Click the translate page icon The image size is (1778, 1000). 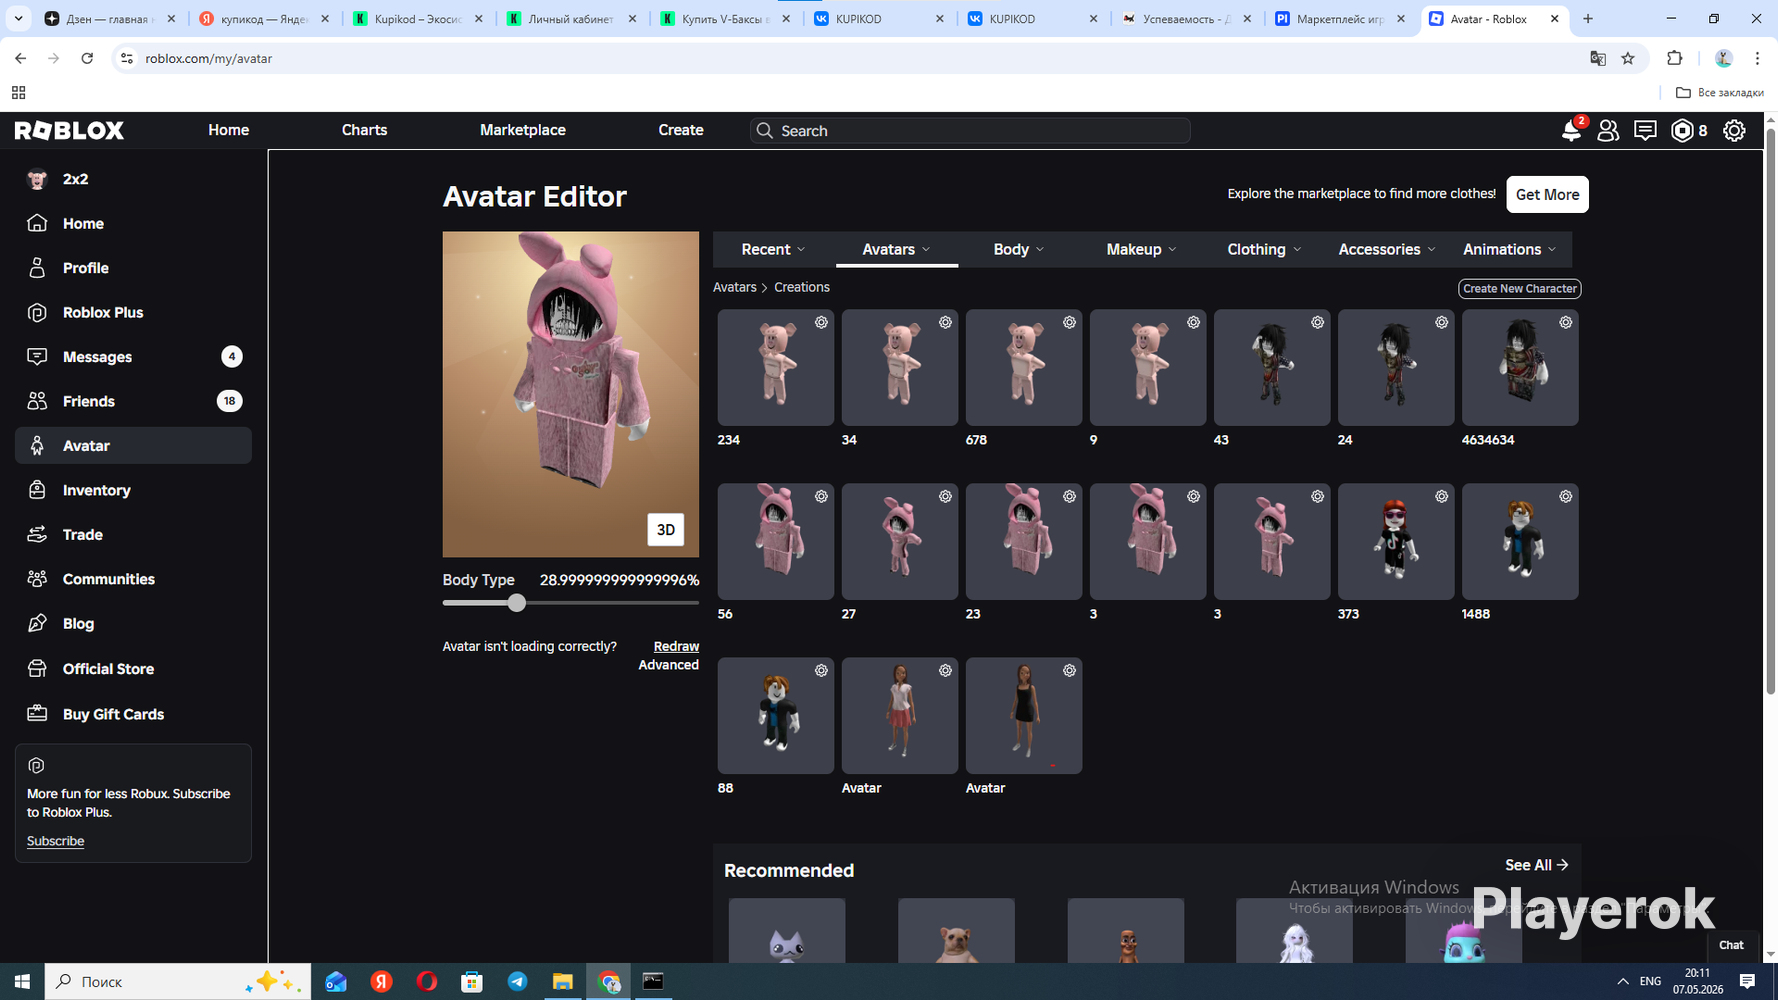(1598, 59)
